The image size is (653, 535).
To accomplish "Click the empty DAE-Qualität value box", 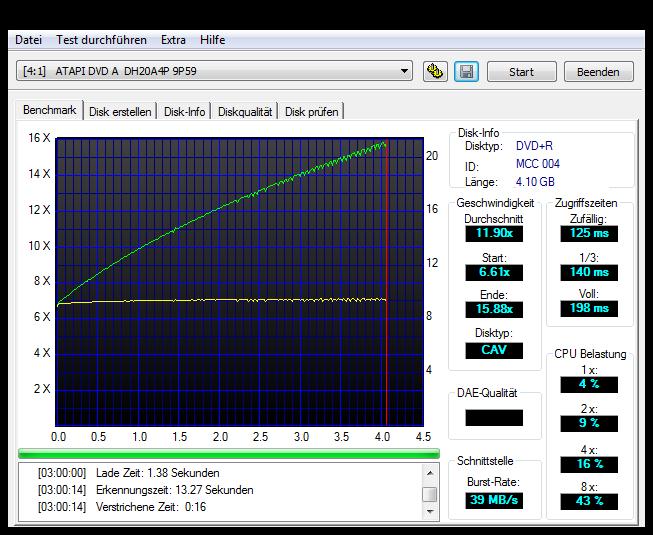I will click(x=494, y=418).
